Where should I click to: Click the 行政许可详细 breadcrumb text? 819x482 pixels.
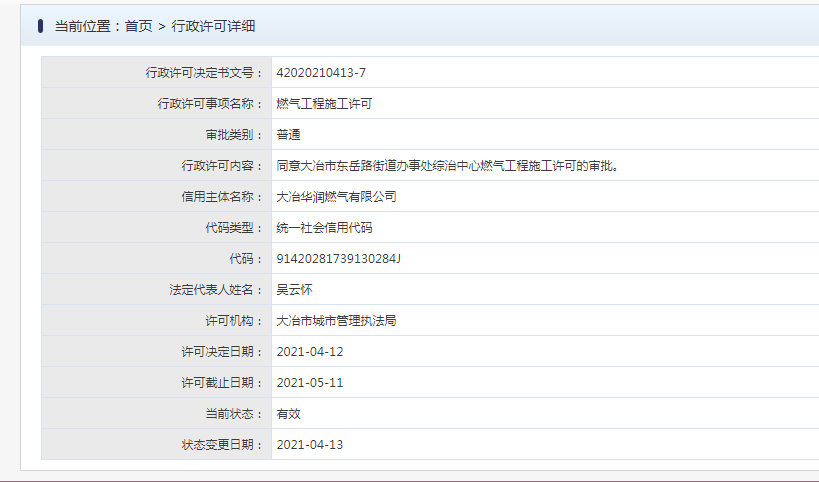pos(213,26)
